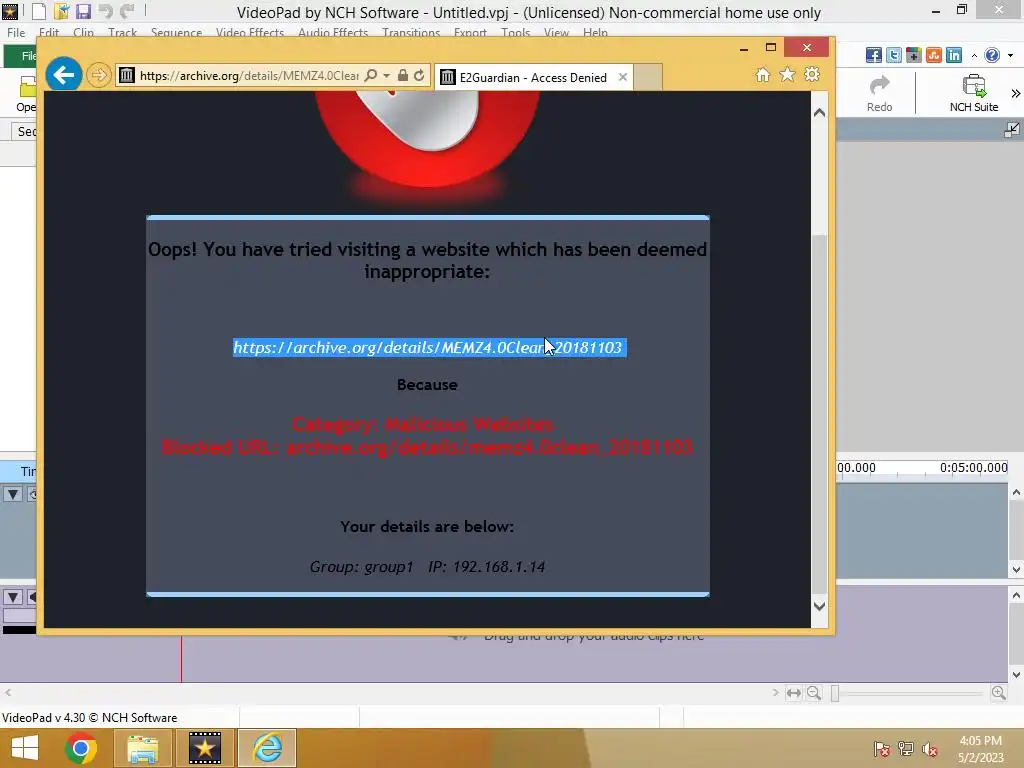This screenshot has height=768, width=1024.
Task: Share via StumbleUpon icon in VideoPad
Action: pos(934,55)
